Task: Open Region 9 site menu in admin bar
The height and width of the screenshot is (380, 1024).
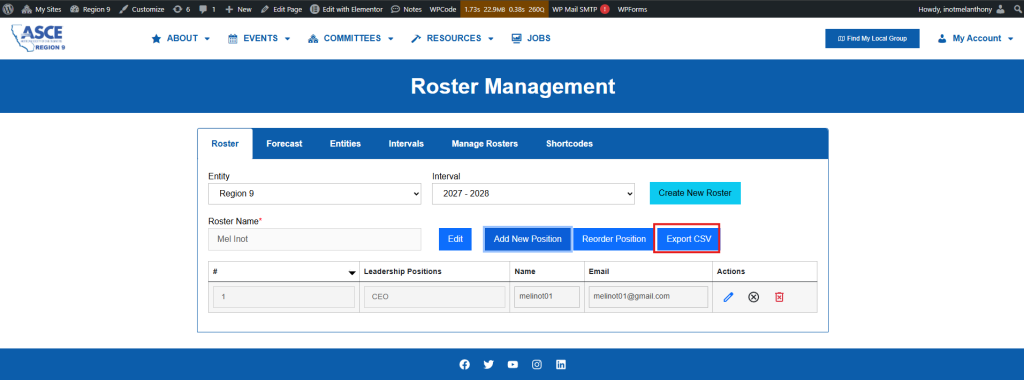Action: coord(90,9)
